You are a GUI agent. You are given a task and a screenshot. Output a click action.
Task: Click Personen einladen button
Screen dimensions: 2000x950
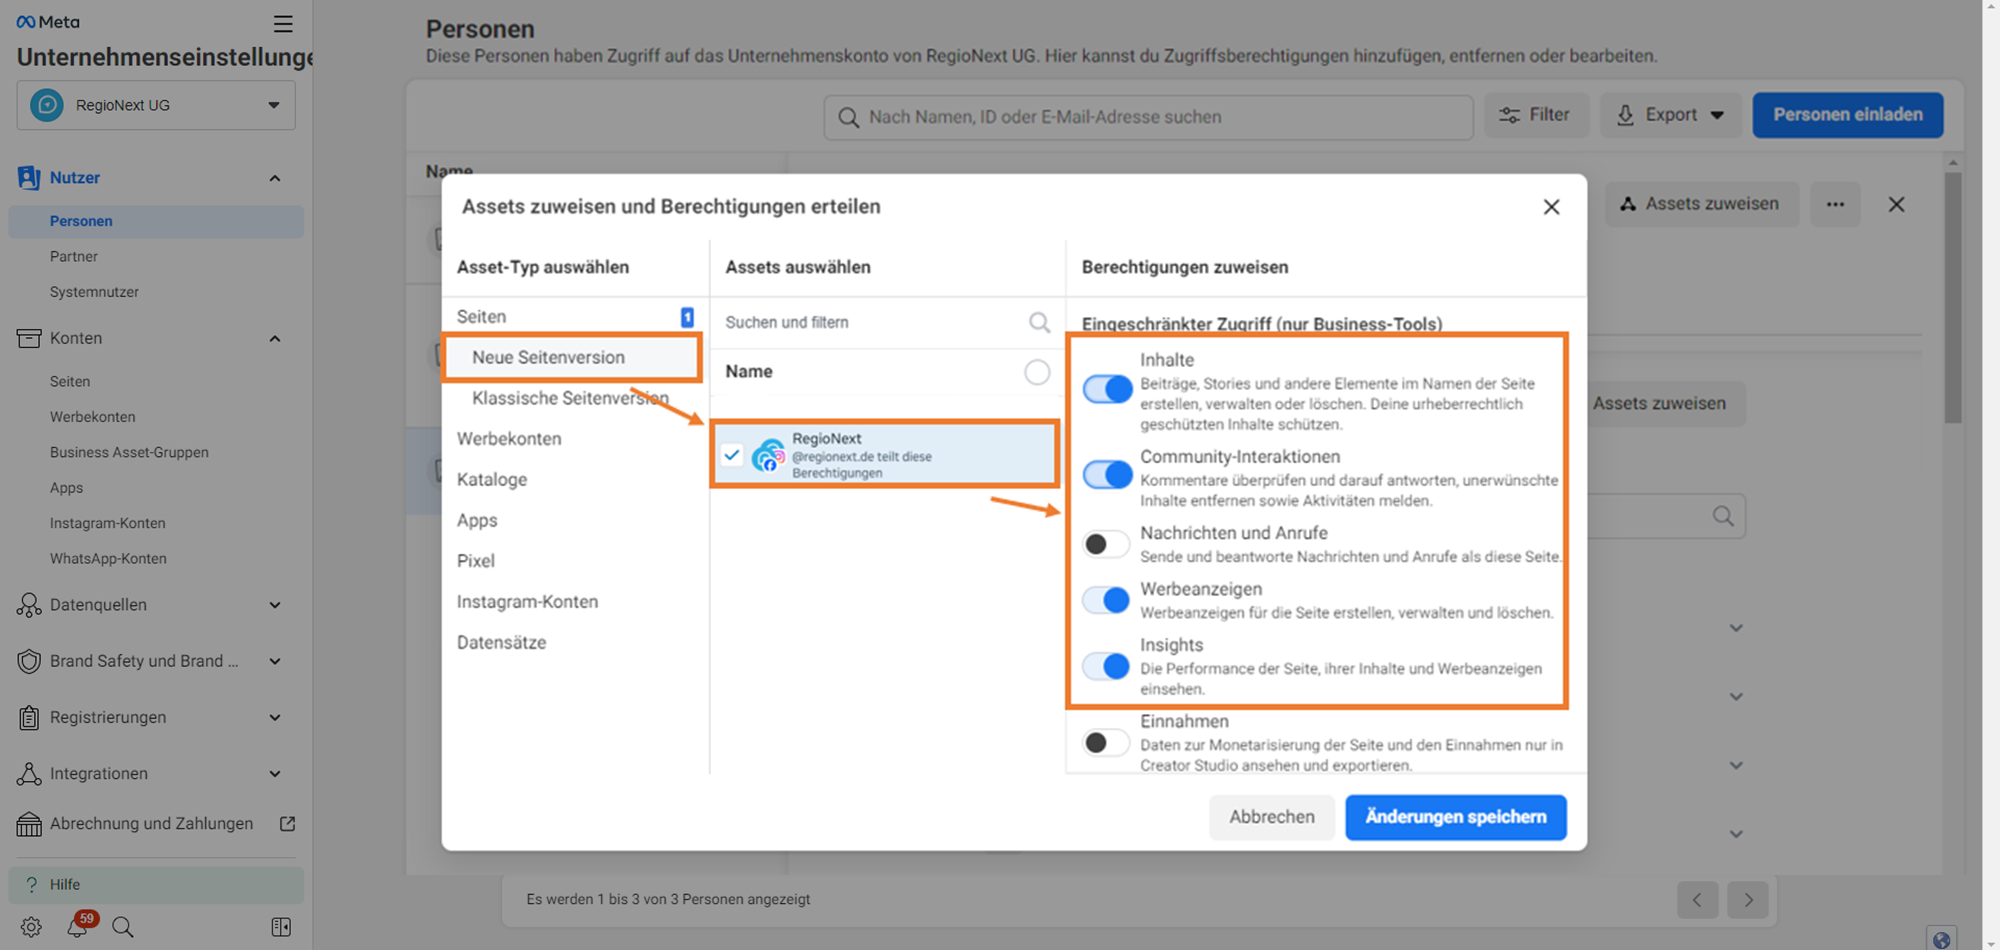1848,115
